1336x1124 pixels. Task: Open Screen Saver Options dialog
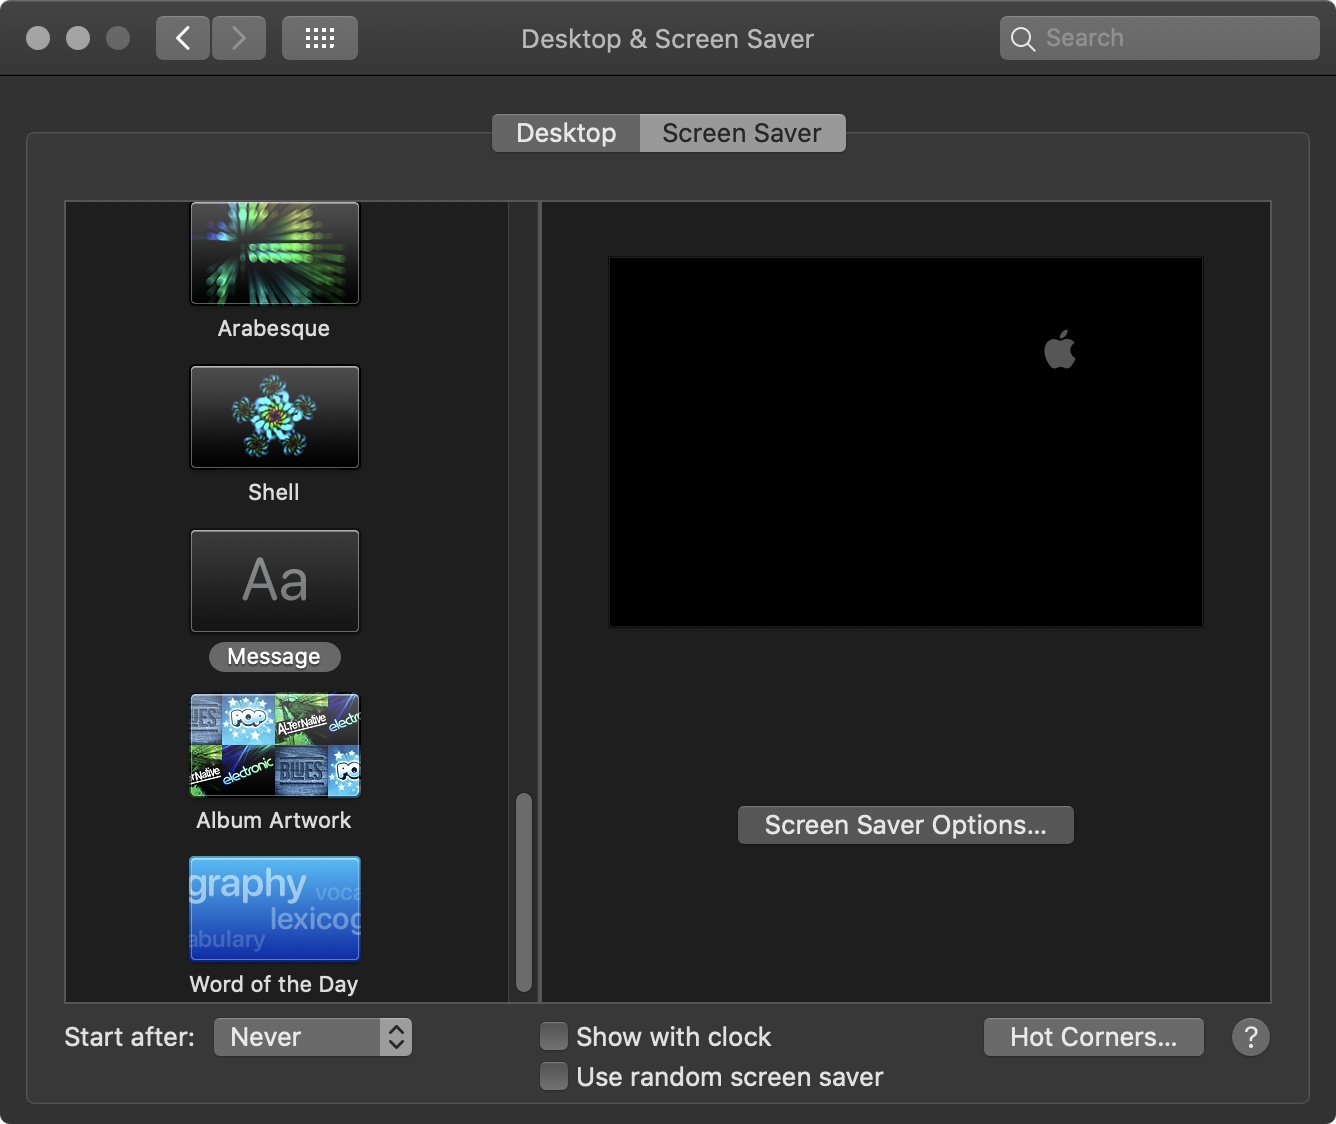[x=906, y=825]
